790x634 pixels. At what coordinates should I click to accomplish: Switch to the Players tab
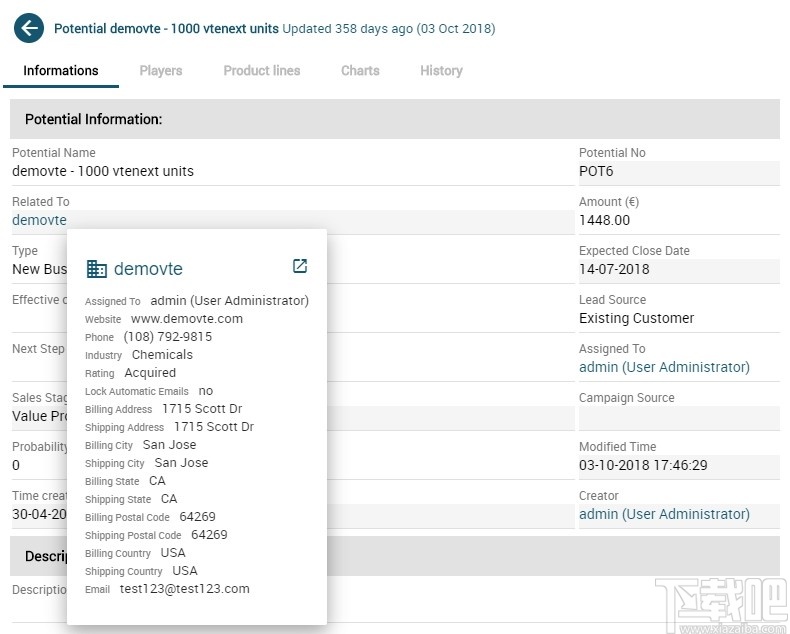pos(161,71)
